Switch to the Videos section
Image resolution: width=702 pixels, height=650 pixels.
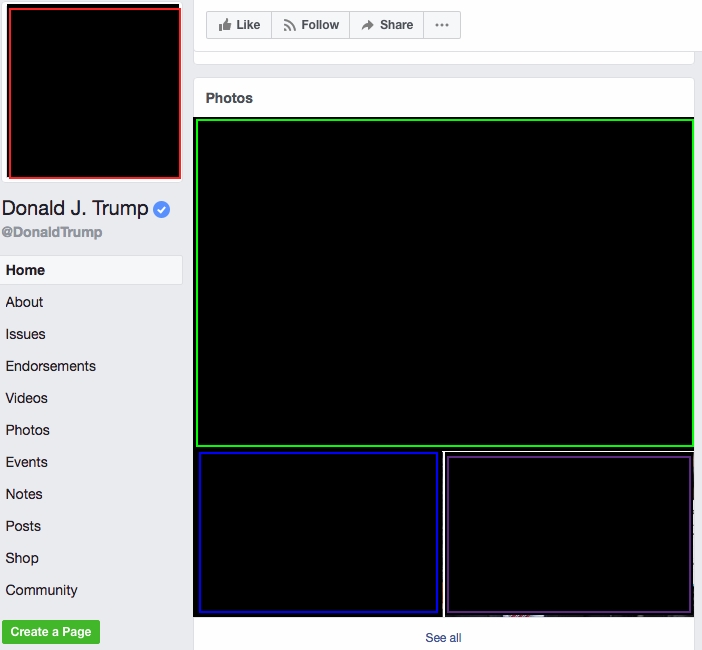tap(26, 398)
